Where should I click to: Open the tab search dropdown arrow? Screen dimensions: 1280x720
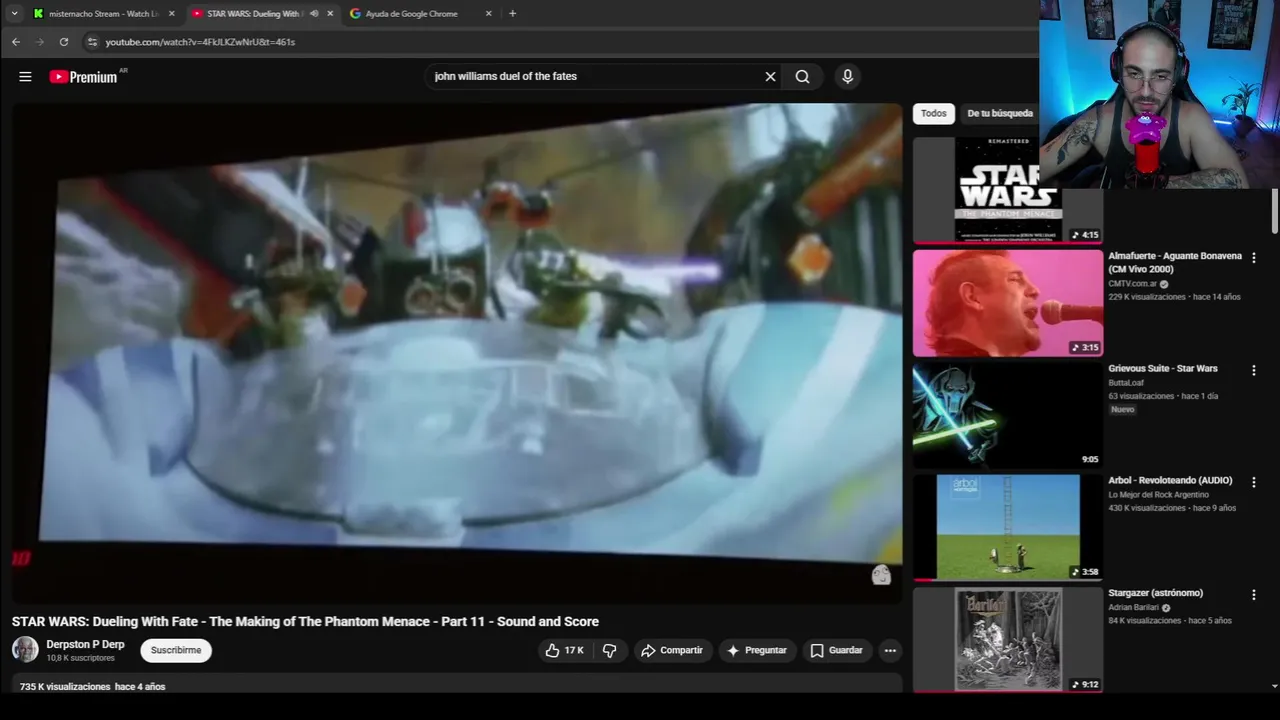click(14, 13)
